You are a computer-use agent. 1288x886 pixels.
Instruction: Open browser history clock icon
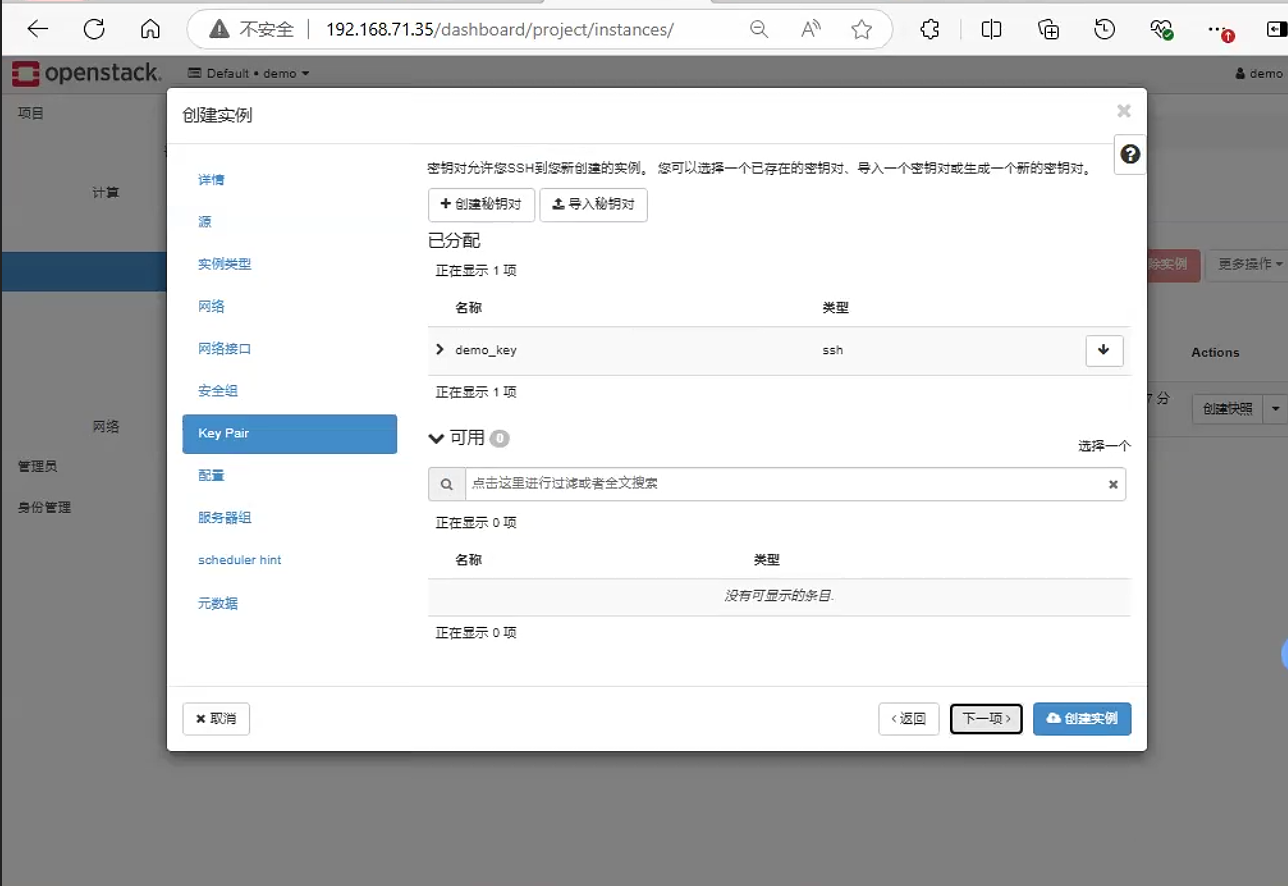[1105, 30]
